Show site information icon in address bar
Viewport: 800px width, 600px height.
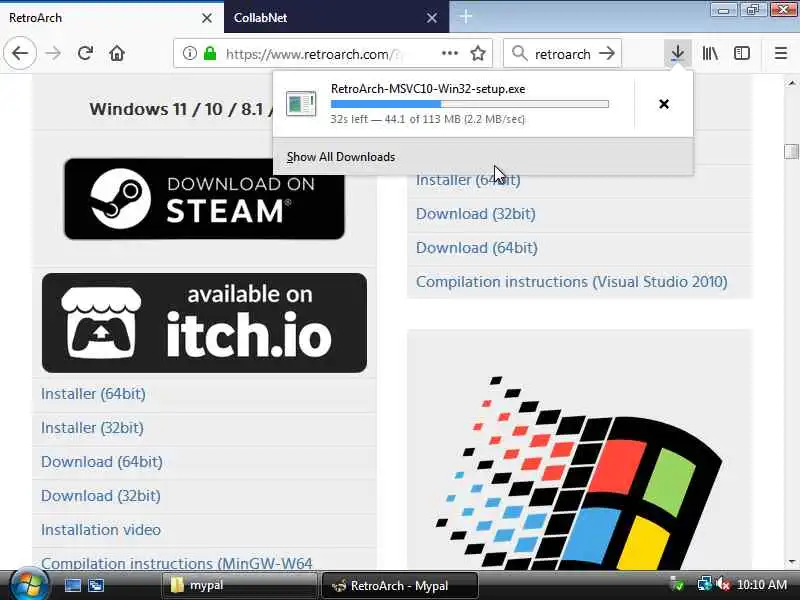pyautogui.click(x=190, y=53)
